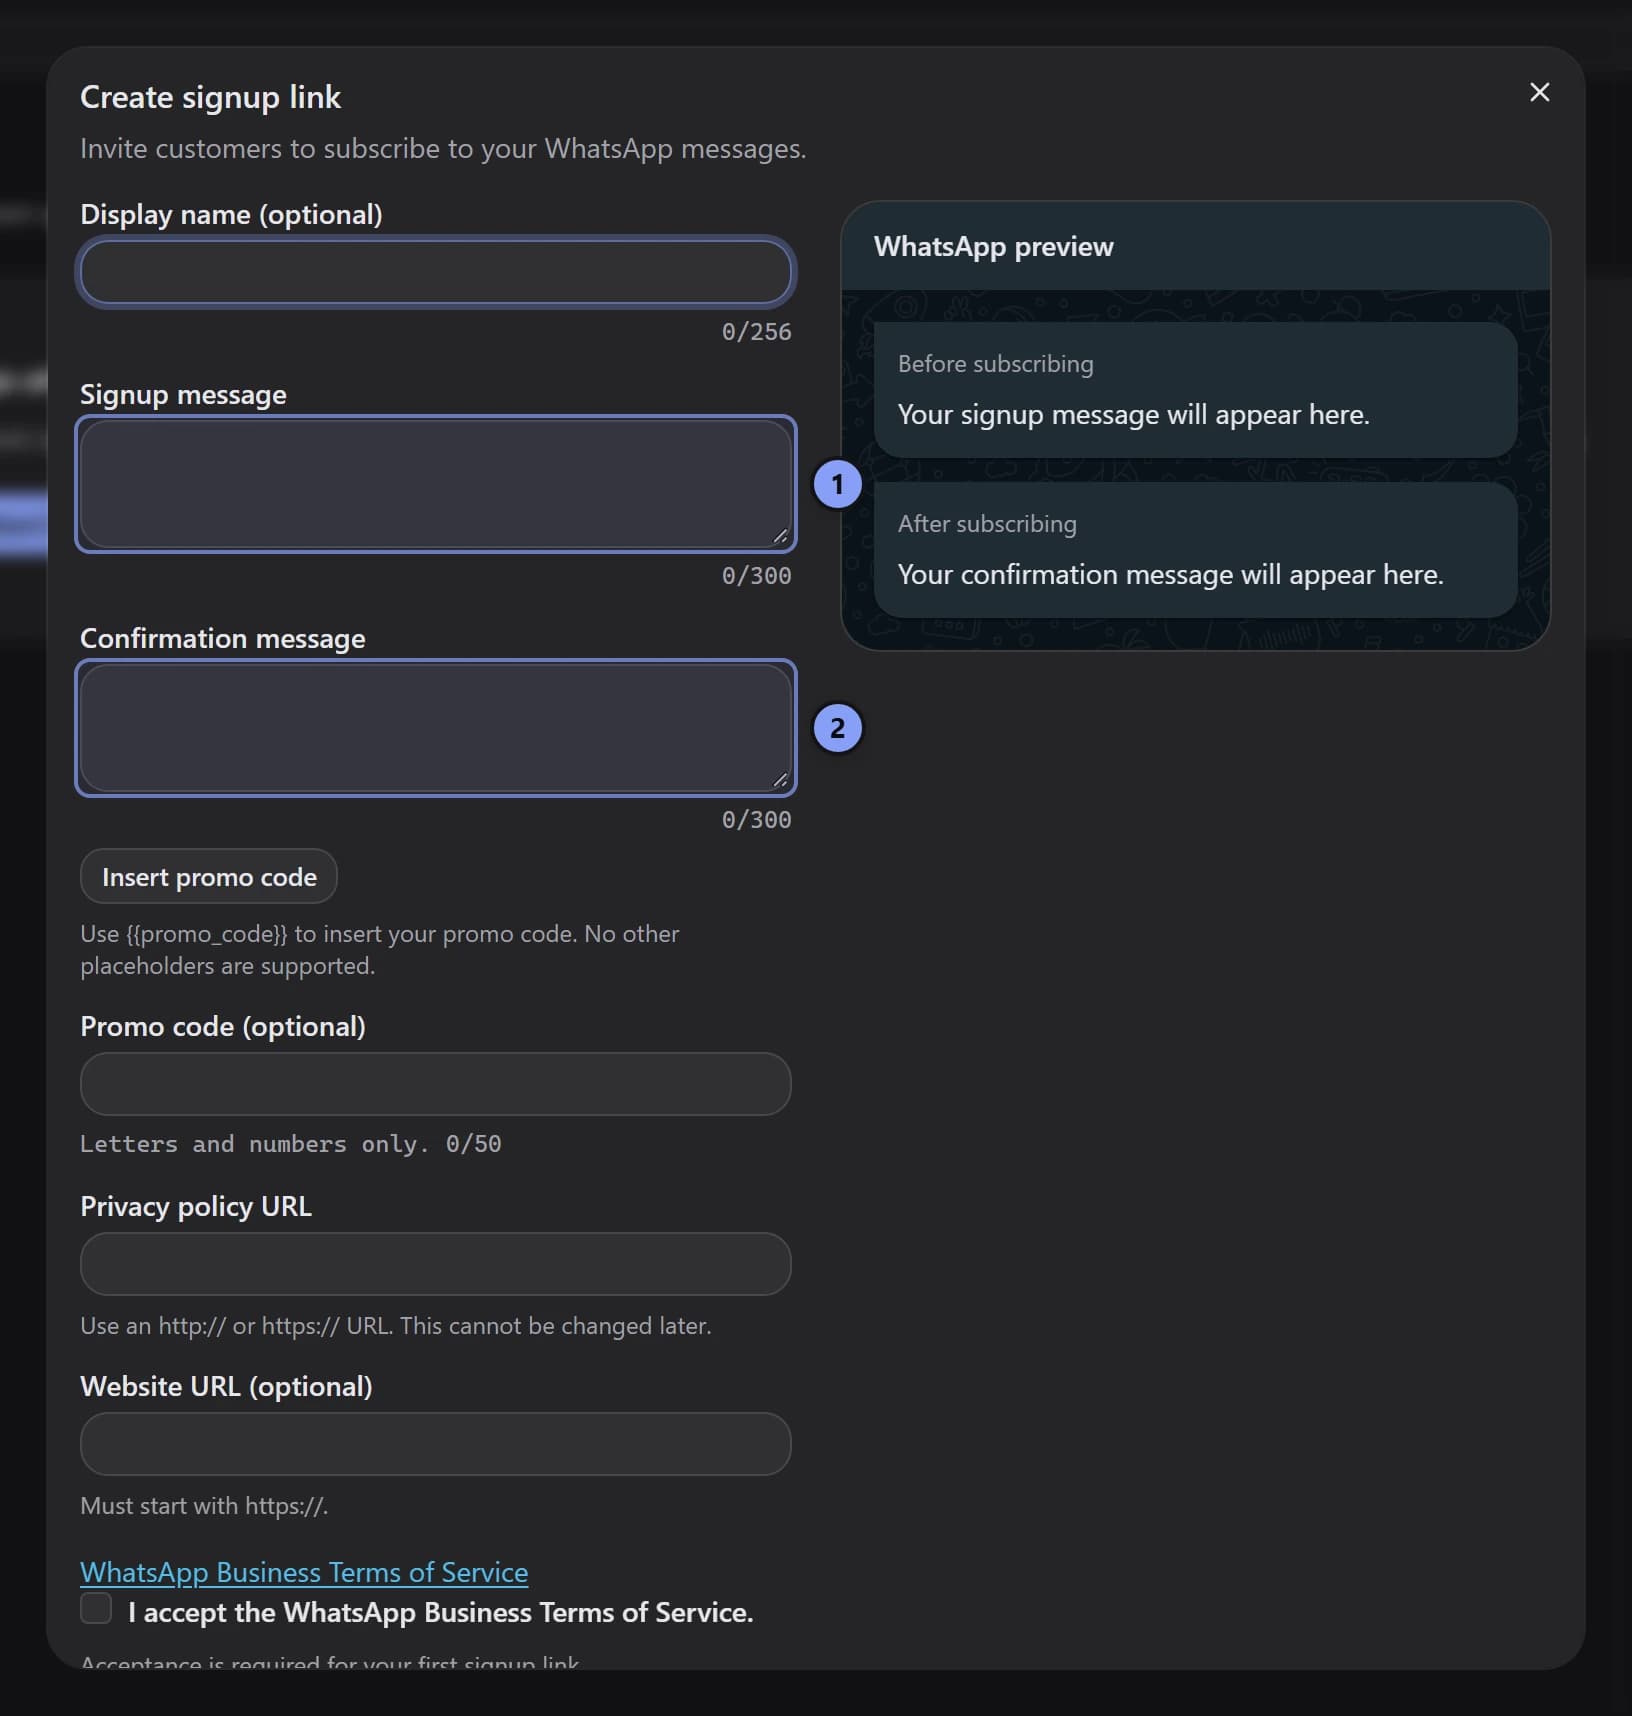Check the accept Terms of Service checkbox
1632x1716 pixels.
point(96,1609)
